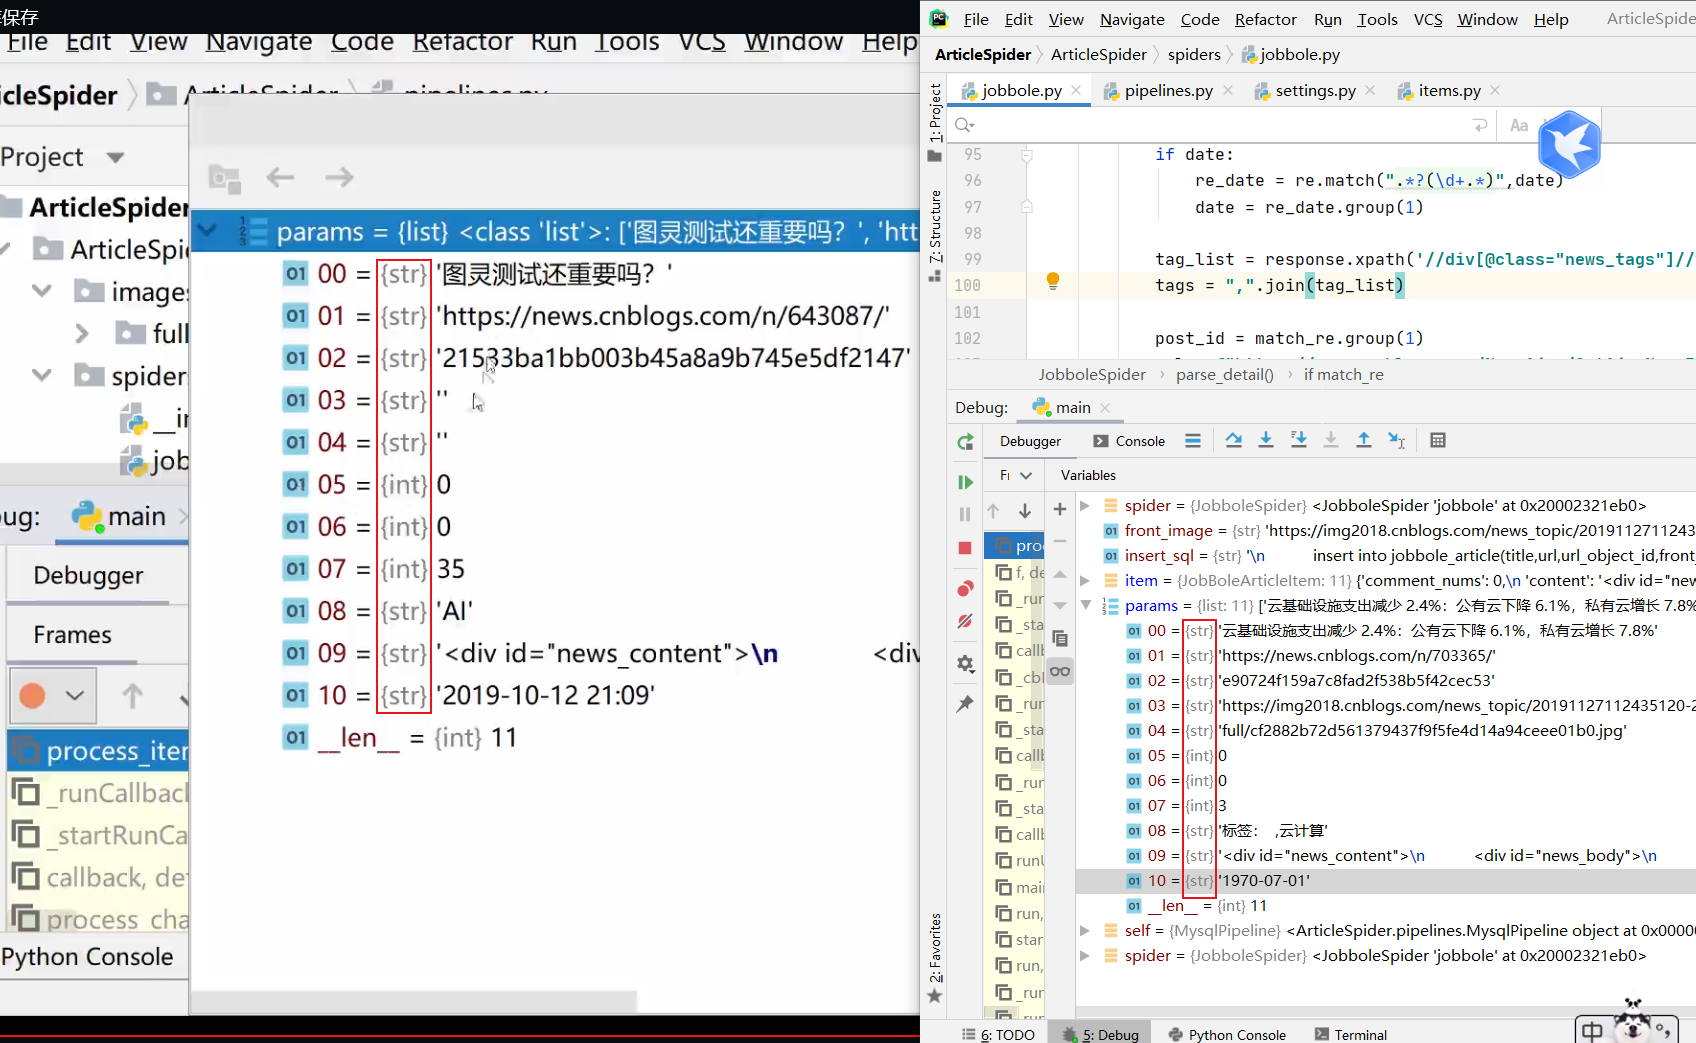
Task: Open the Refactor menu in right window
Action: tap(1265, 19)
